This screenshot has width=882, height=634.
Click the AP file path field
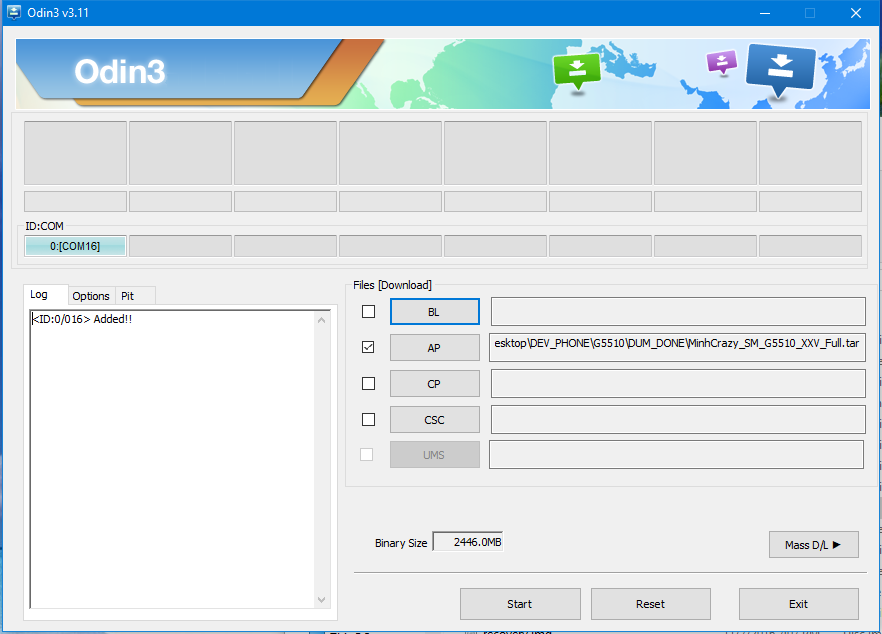coord(677,347)
